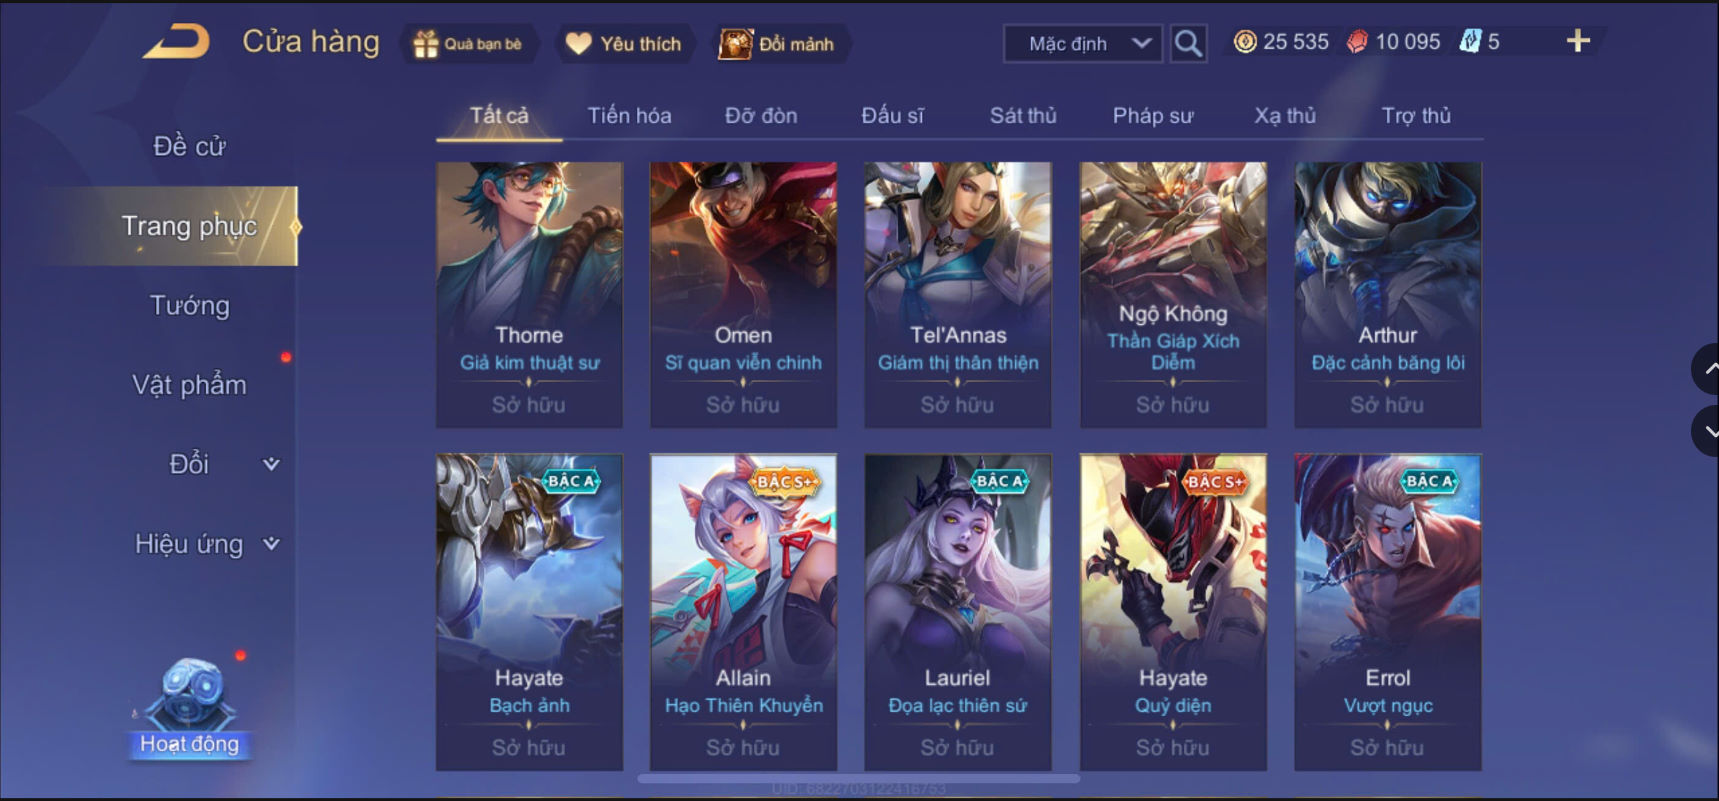The height and width of the screenshot is (801, 1719).
Task: Click the plus icon to add currency
Action: click(x=1578, y=41)
